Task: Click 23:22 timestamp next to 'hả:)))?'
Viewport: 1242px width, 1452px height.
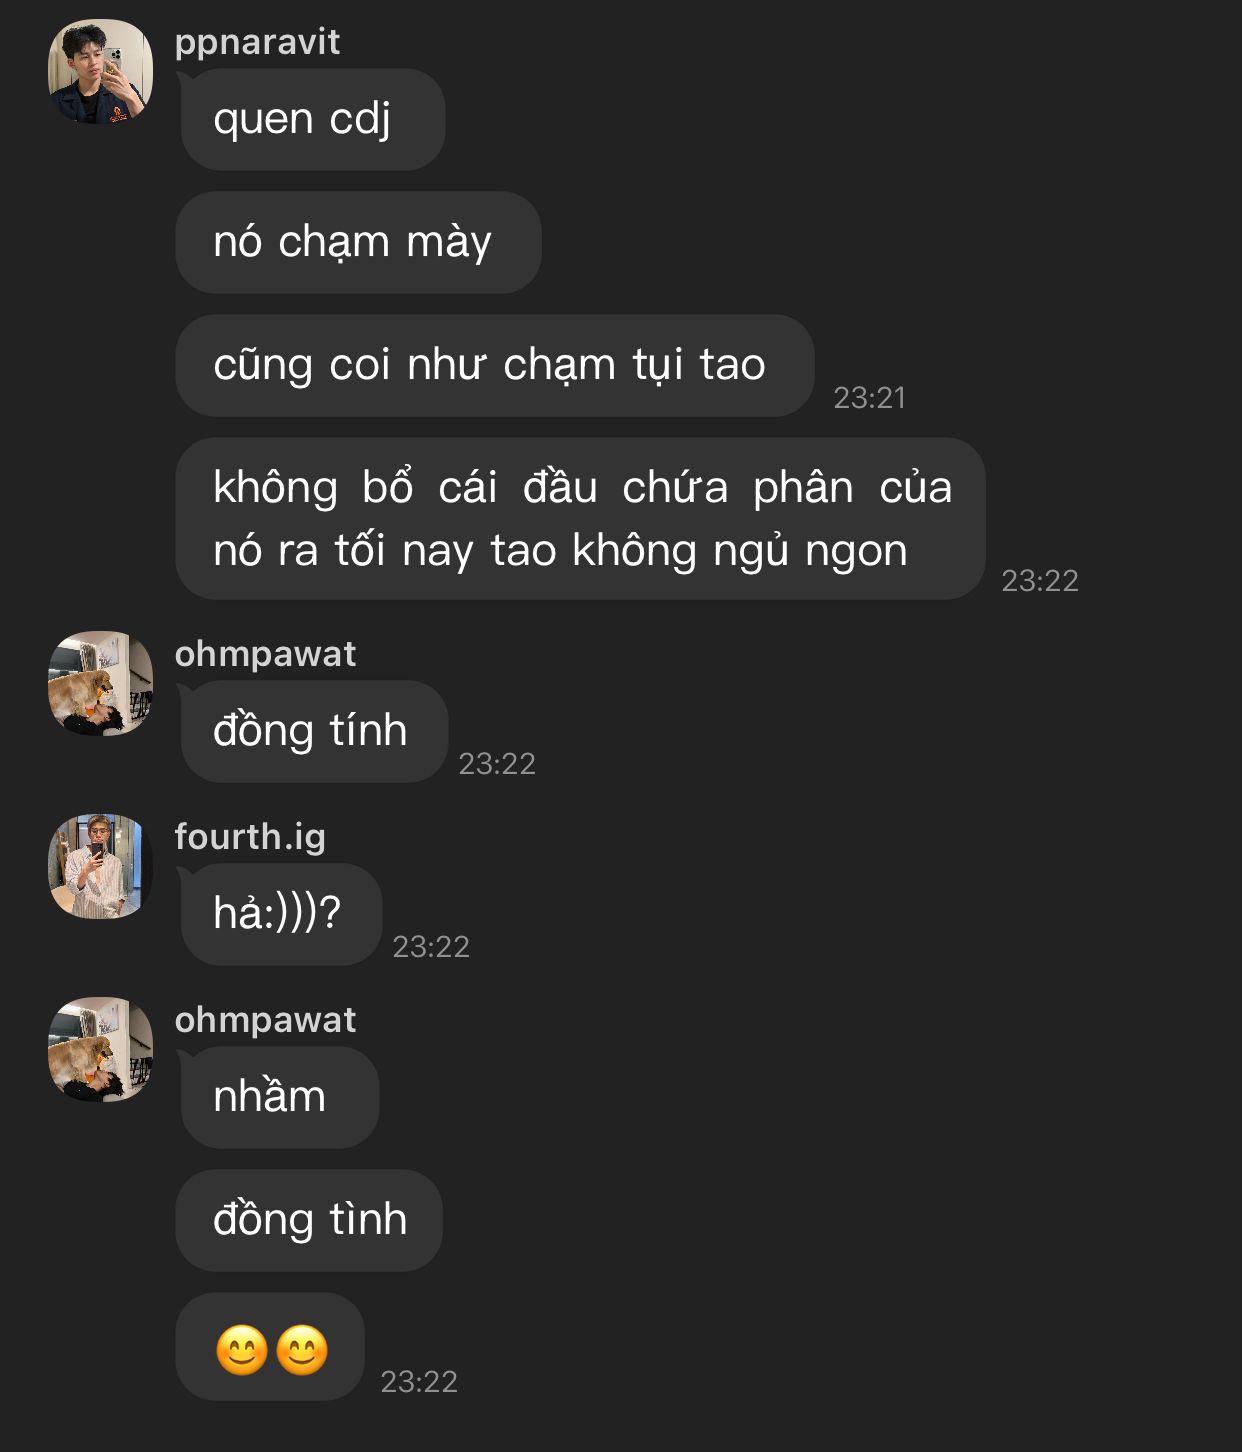Action: pyautogui.click(x=431, y=947)
